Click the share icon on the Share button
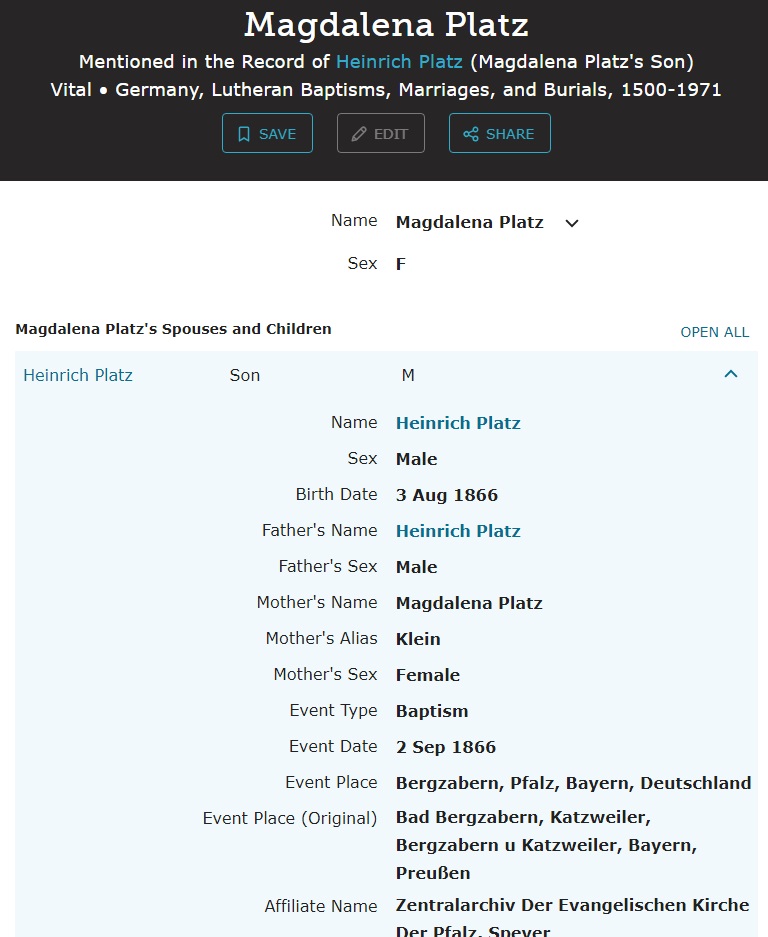This screenshot has width=768, height=937. pos(471,134)
